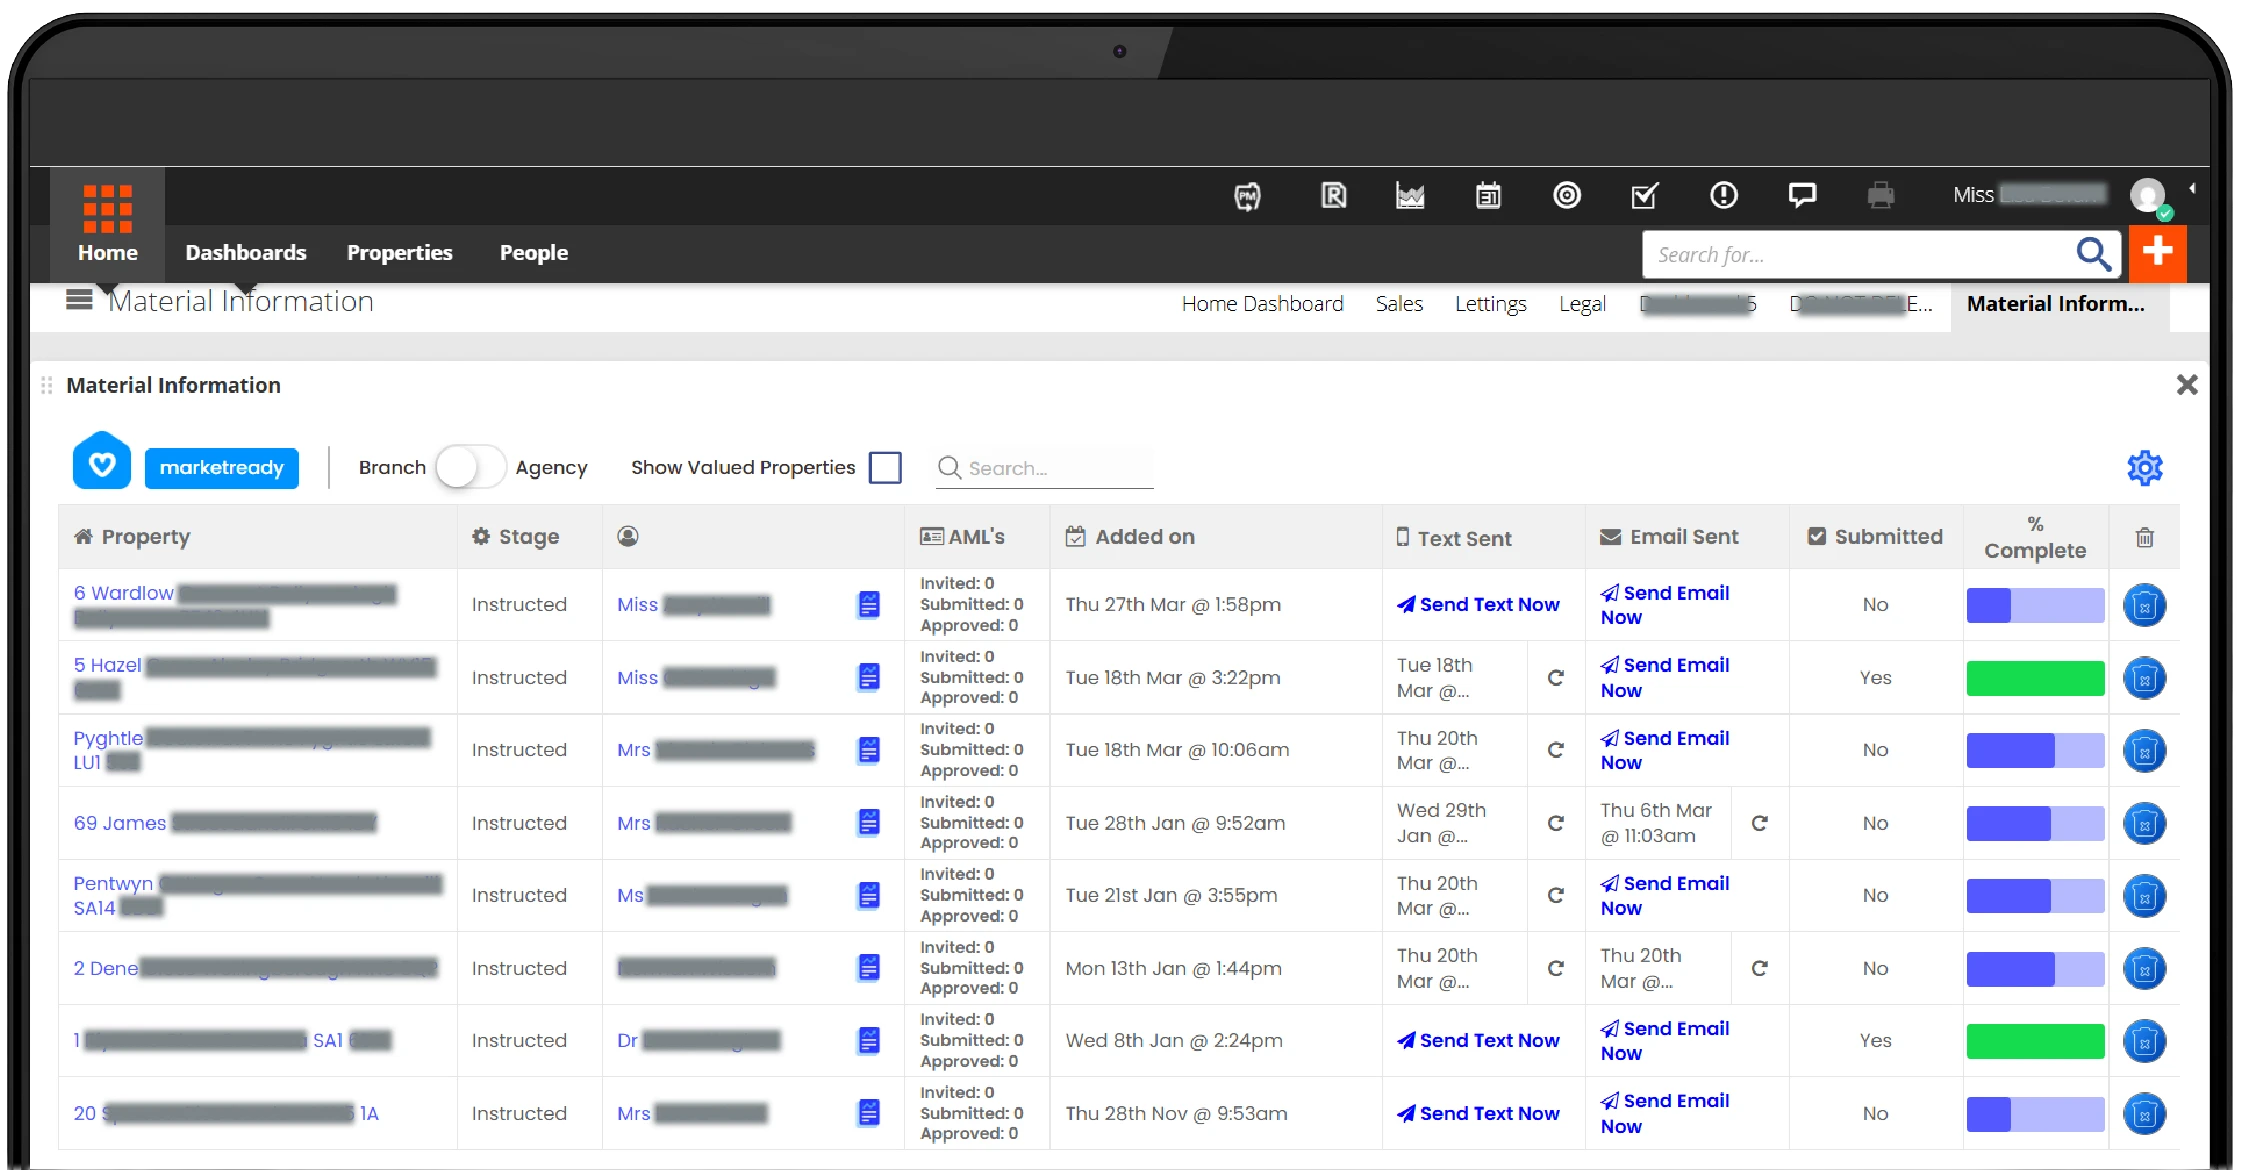Click the printer icon in top bar
The width and height of the screenshot is (2247, 1170).
click(1880, 196)
